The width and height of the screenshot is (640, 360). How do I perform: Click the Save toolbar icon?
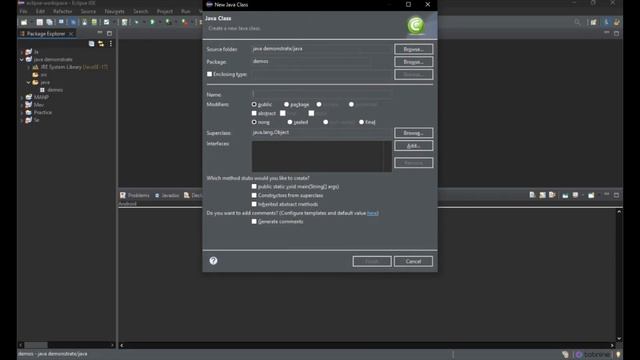[40, 22]
